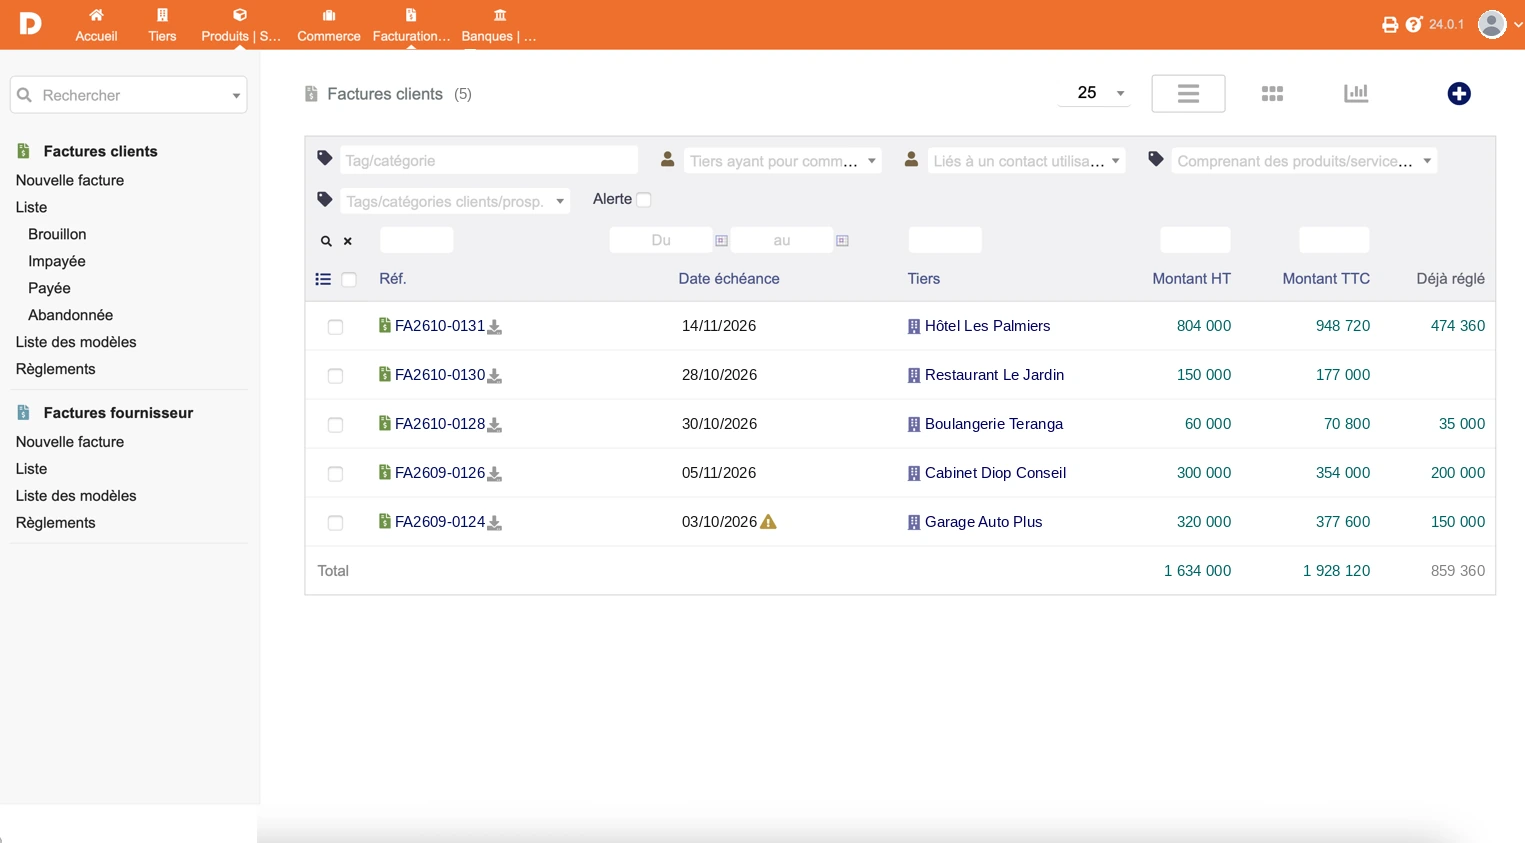The image size is (1525, 843).
Task: Expand the Tags/catégories clients/prosp. dropdown
Action: [x=455, y=201]
